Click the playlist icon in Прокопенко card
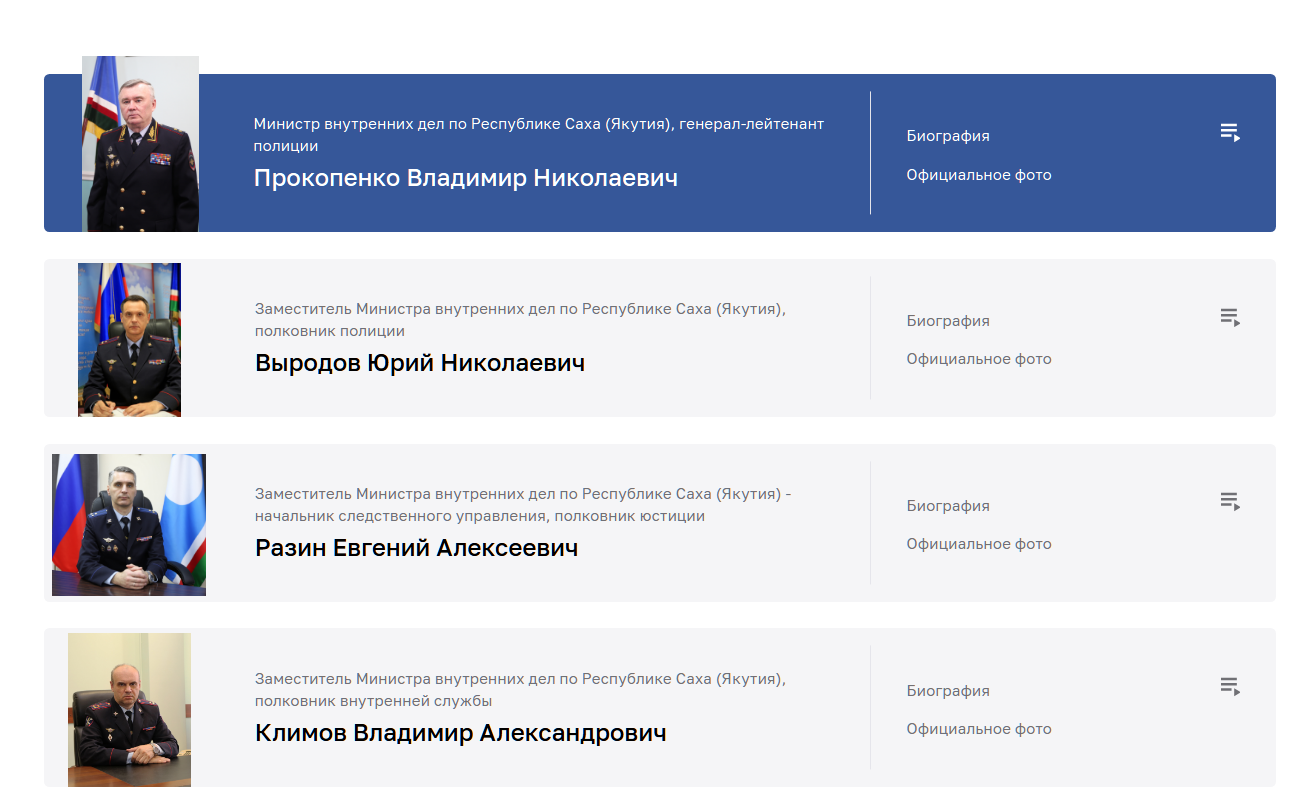This screenshot has width=1300, height=804. tap(1230, 132)
